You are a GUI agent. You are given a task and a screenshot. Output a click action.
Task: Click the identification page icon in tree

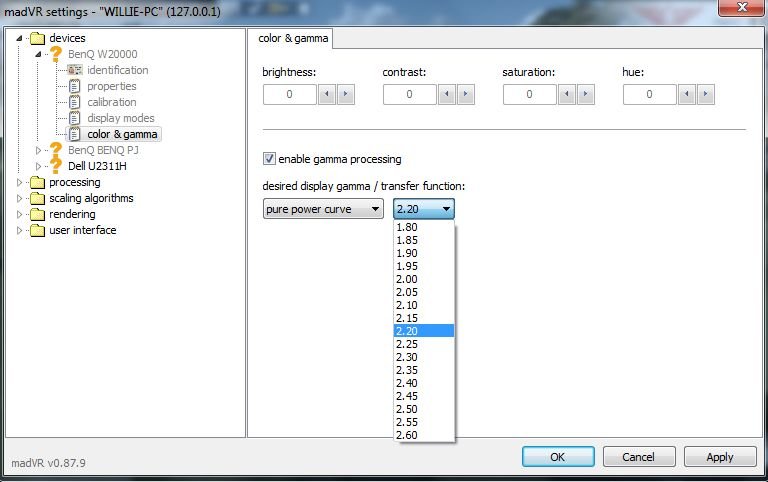tap(74, 70)
